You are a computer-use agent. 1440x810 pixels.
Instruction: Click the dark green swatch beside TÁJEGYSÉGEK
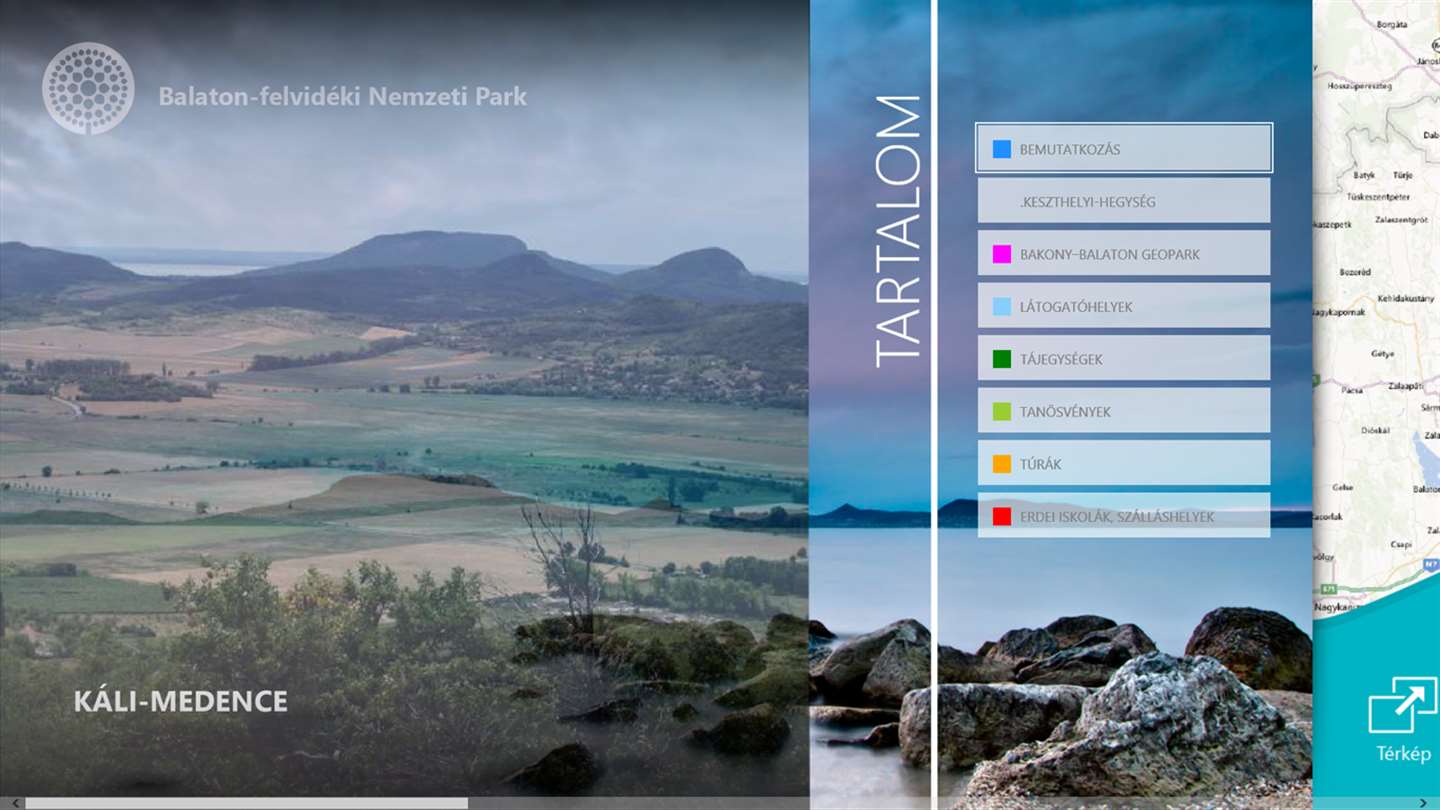click(1002, 359)
